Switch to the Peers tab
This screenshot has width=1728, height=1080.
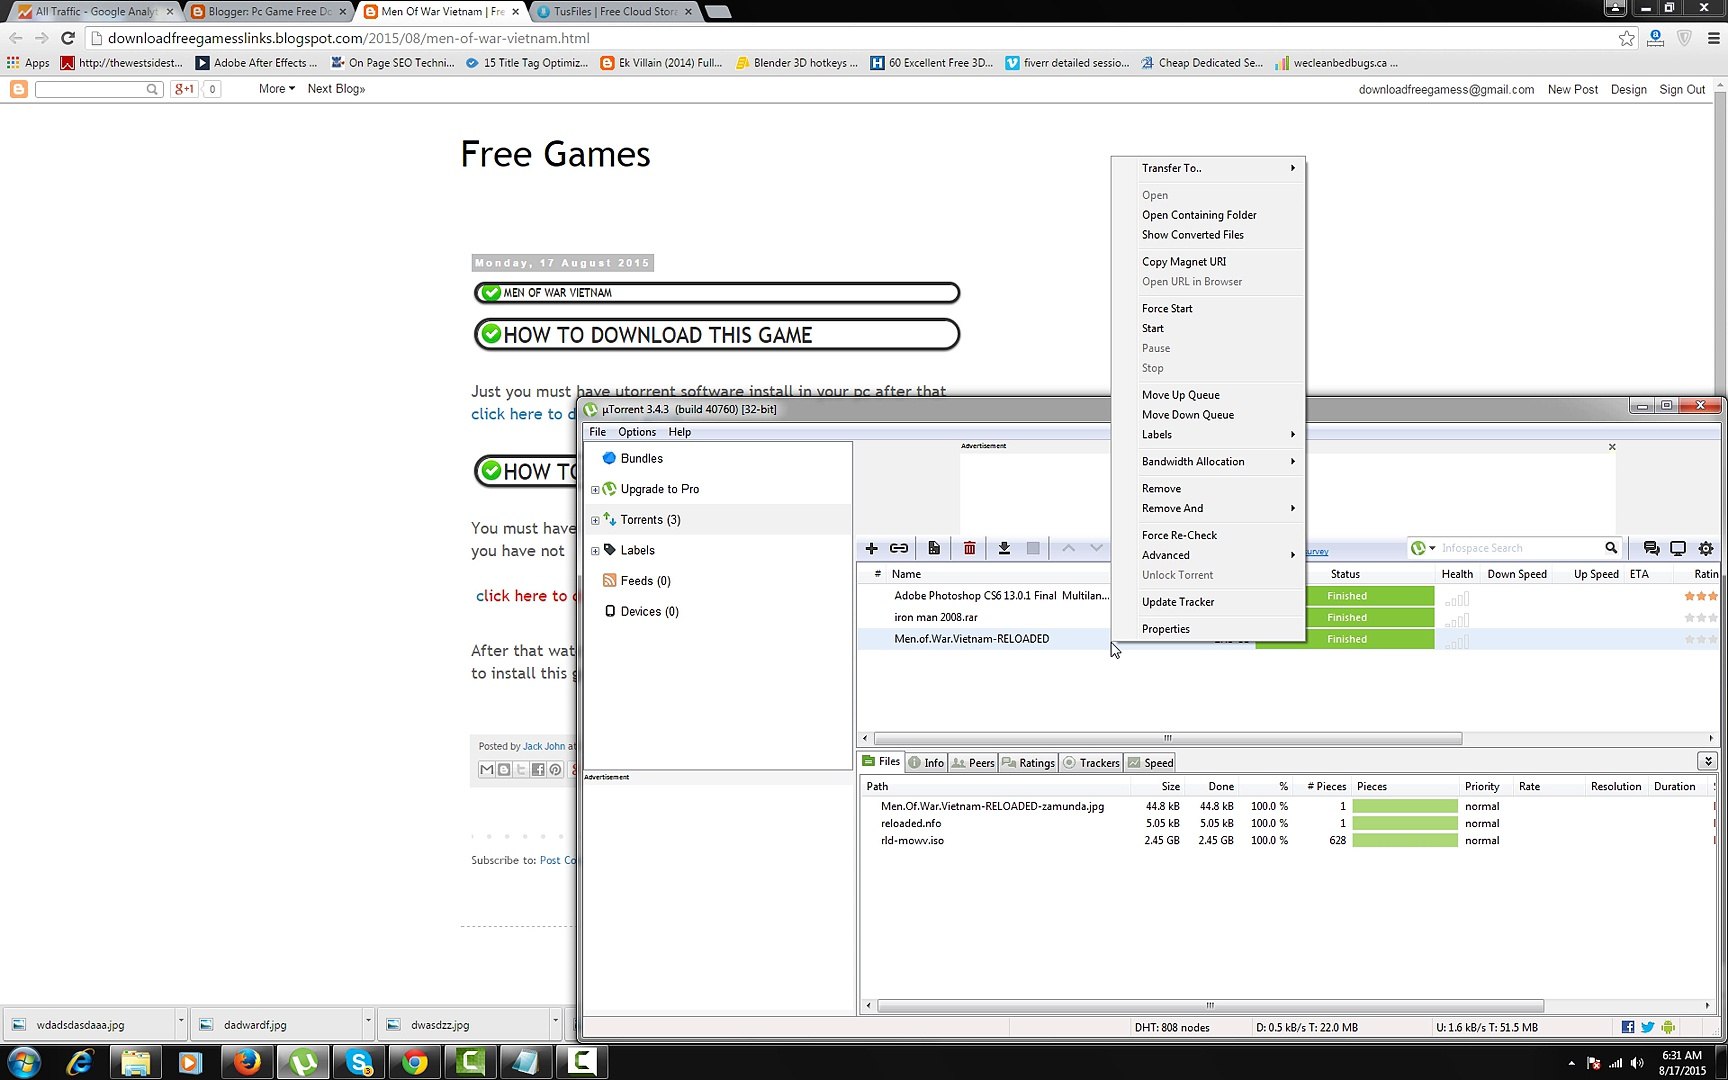point(973,762)
